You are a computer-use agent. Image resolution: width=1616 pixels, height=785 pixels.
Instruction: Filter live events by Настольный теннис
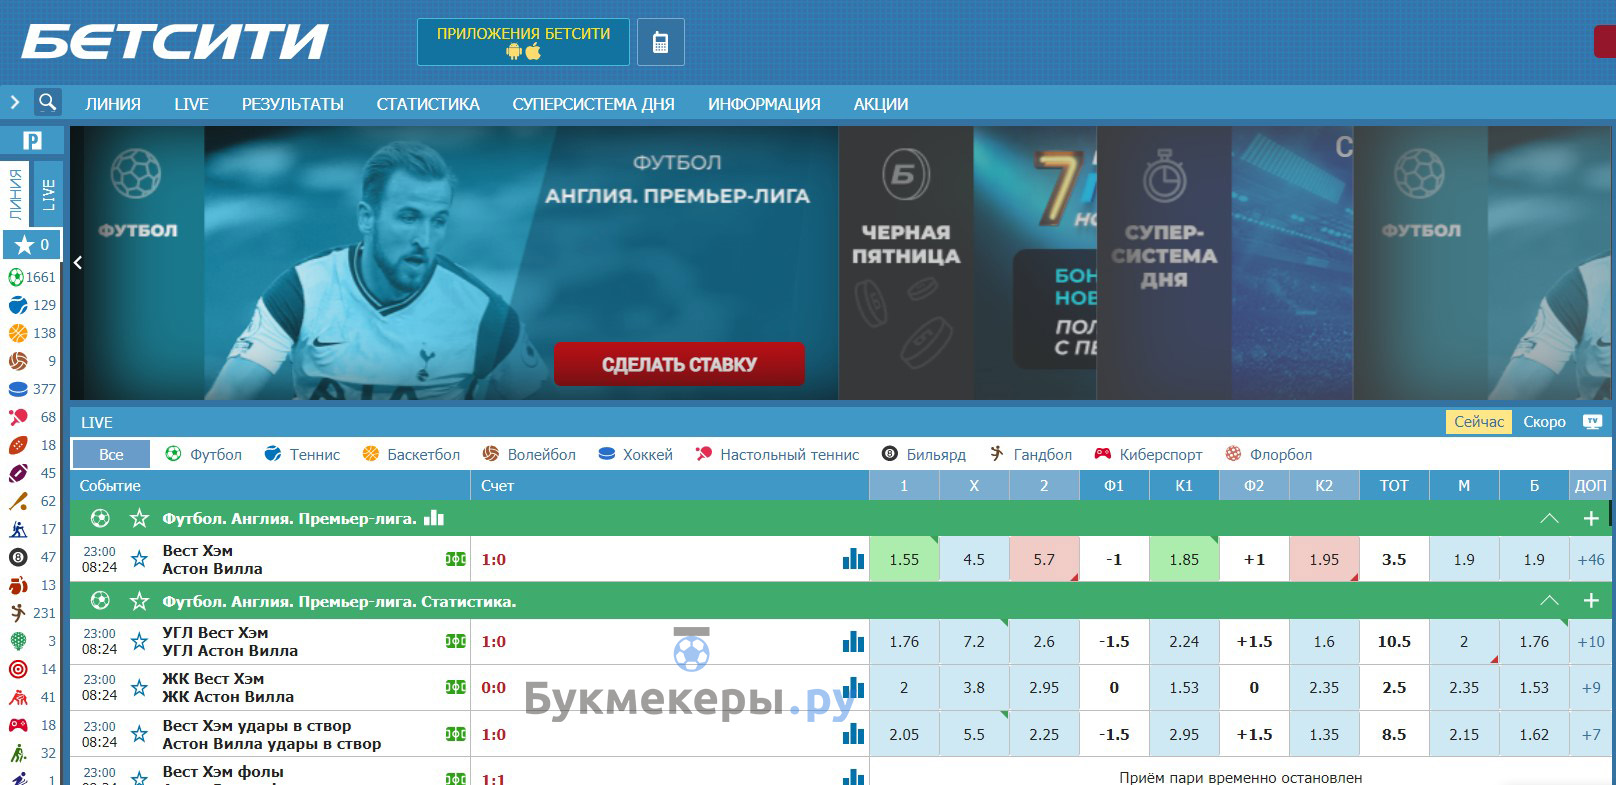(x=777, y=454)
